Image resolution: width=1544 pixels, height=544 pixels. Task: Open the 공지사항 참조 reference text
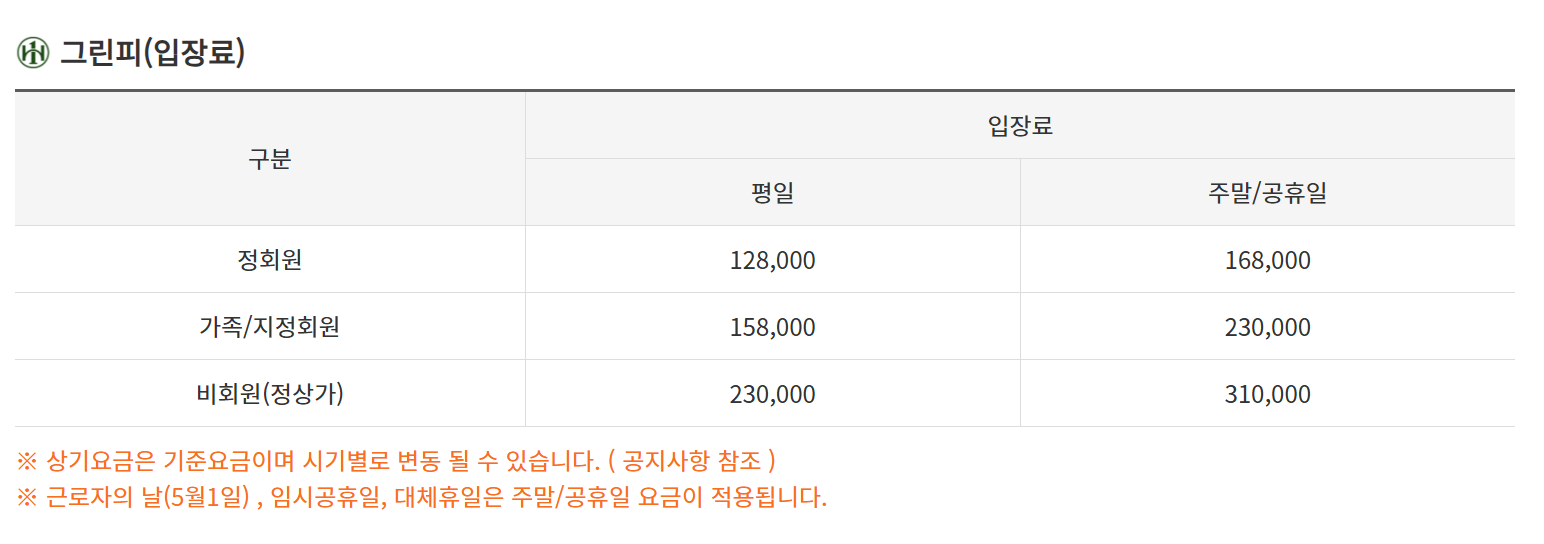coord(691,462)
